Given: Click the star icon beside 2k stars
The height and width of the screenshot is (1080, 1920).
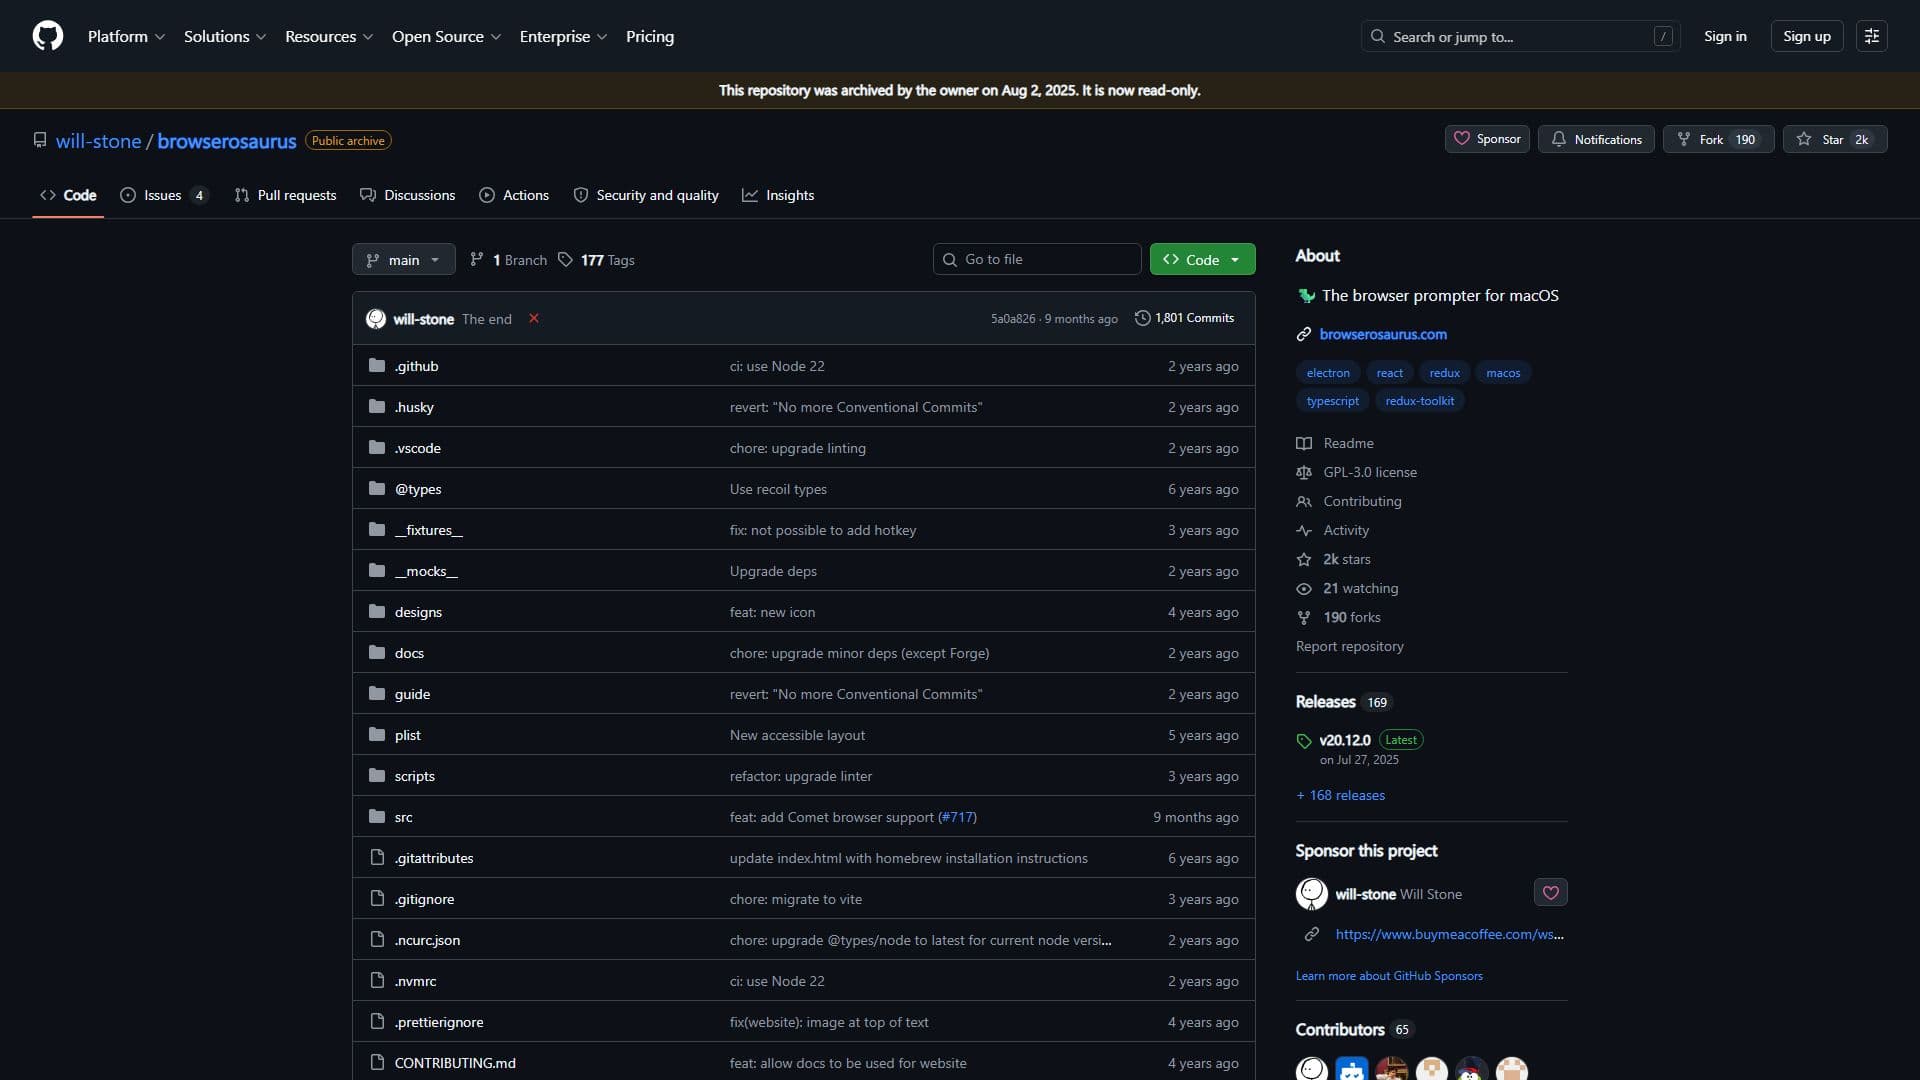Looking at the screenshot, I should pyautogui.click(x=1304, y=559).
